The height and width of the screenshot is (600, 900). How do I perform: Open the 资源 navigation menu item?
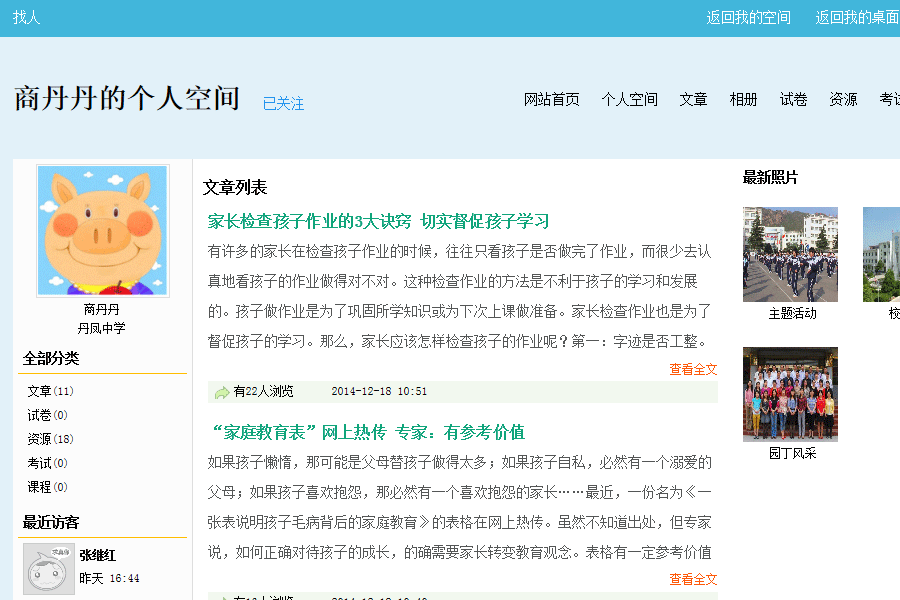click(x=843, y=99)
